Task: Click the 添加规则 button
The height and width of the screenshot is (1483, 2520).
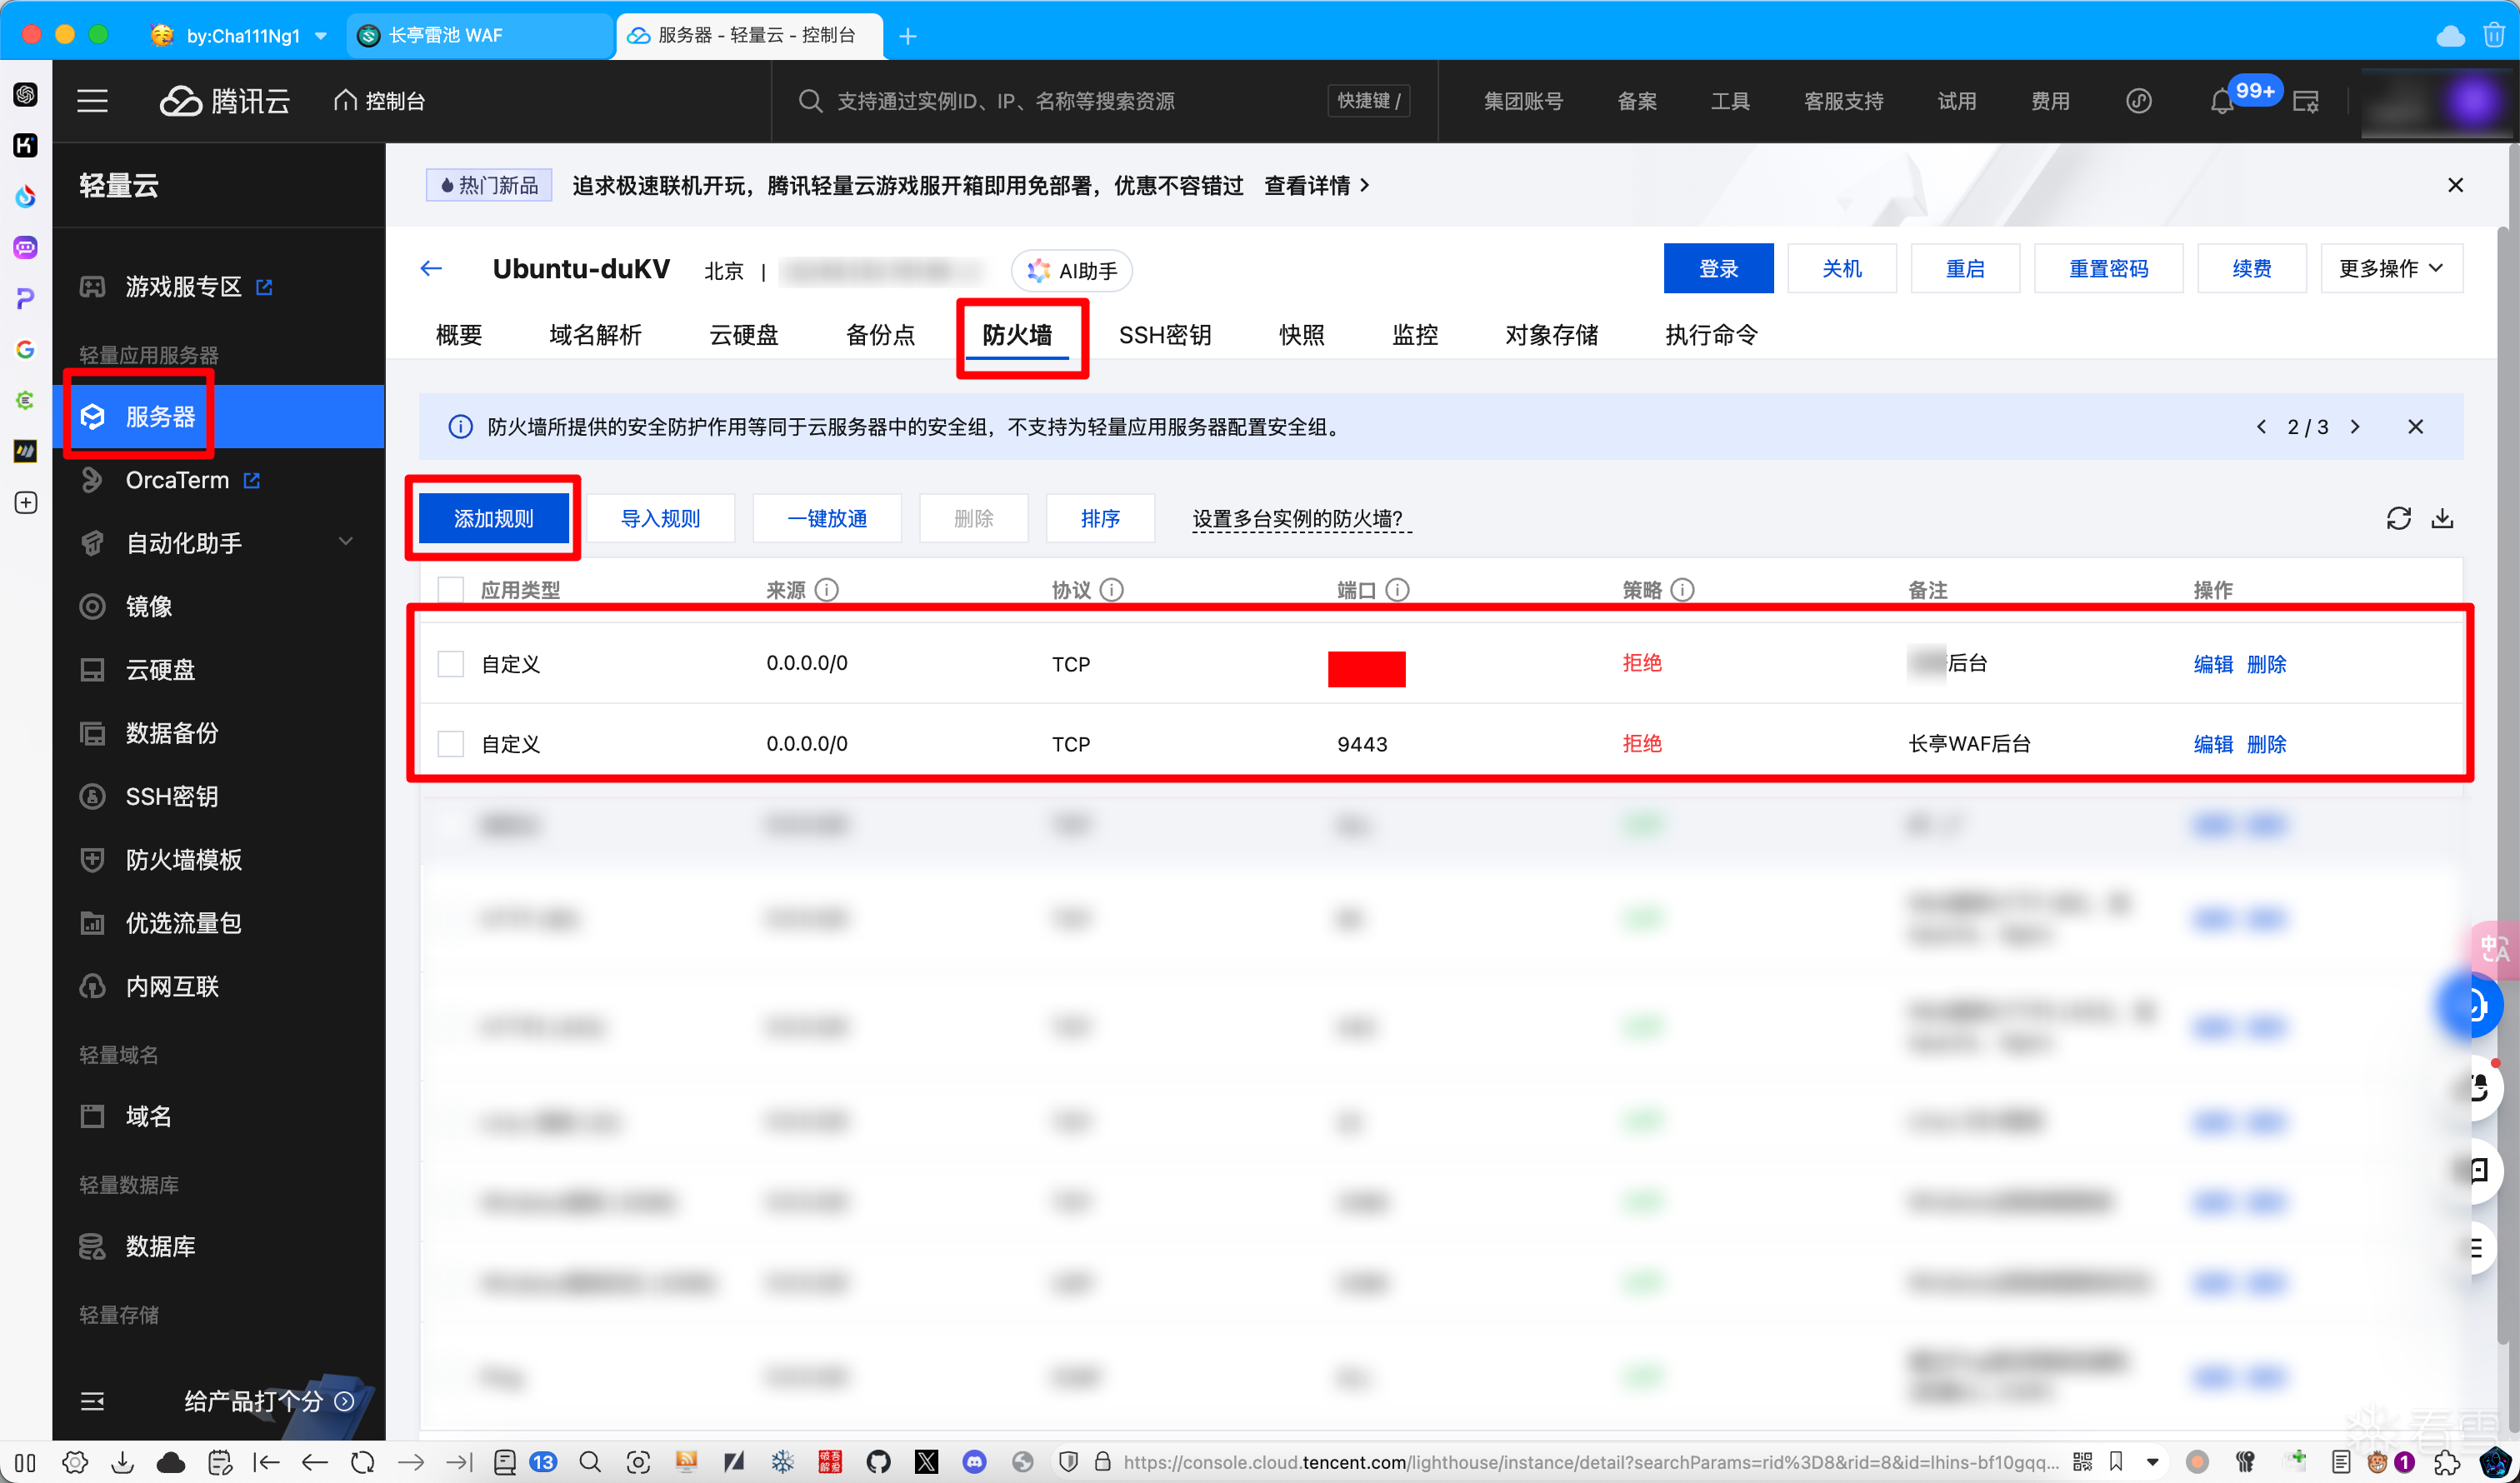Action: click(x=493, y=518)
